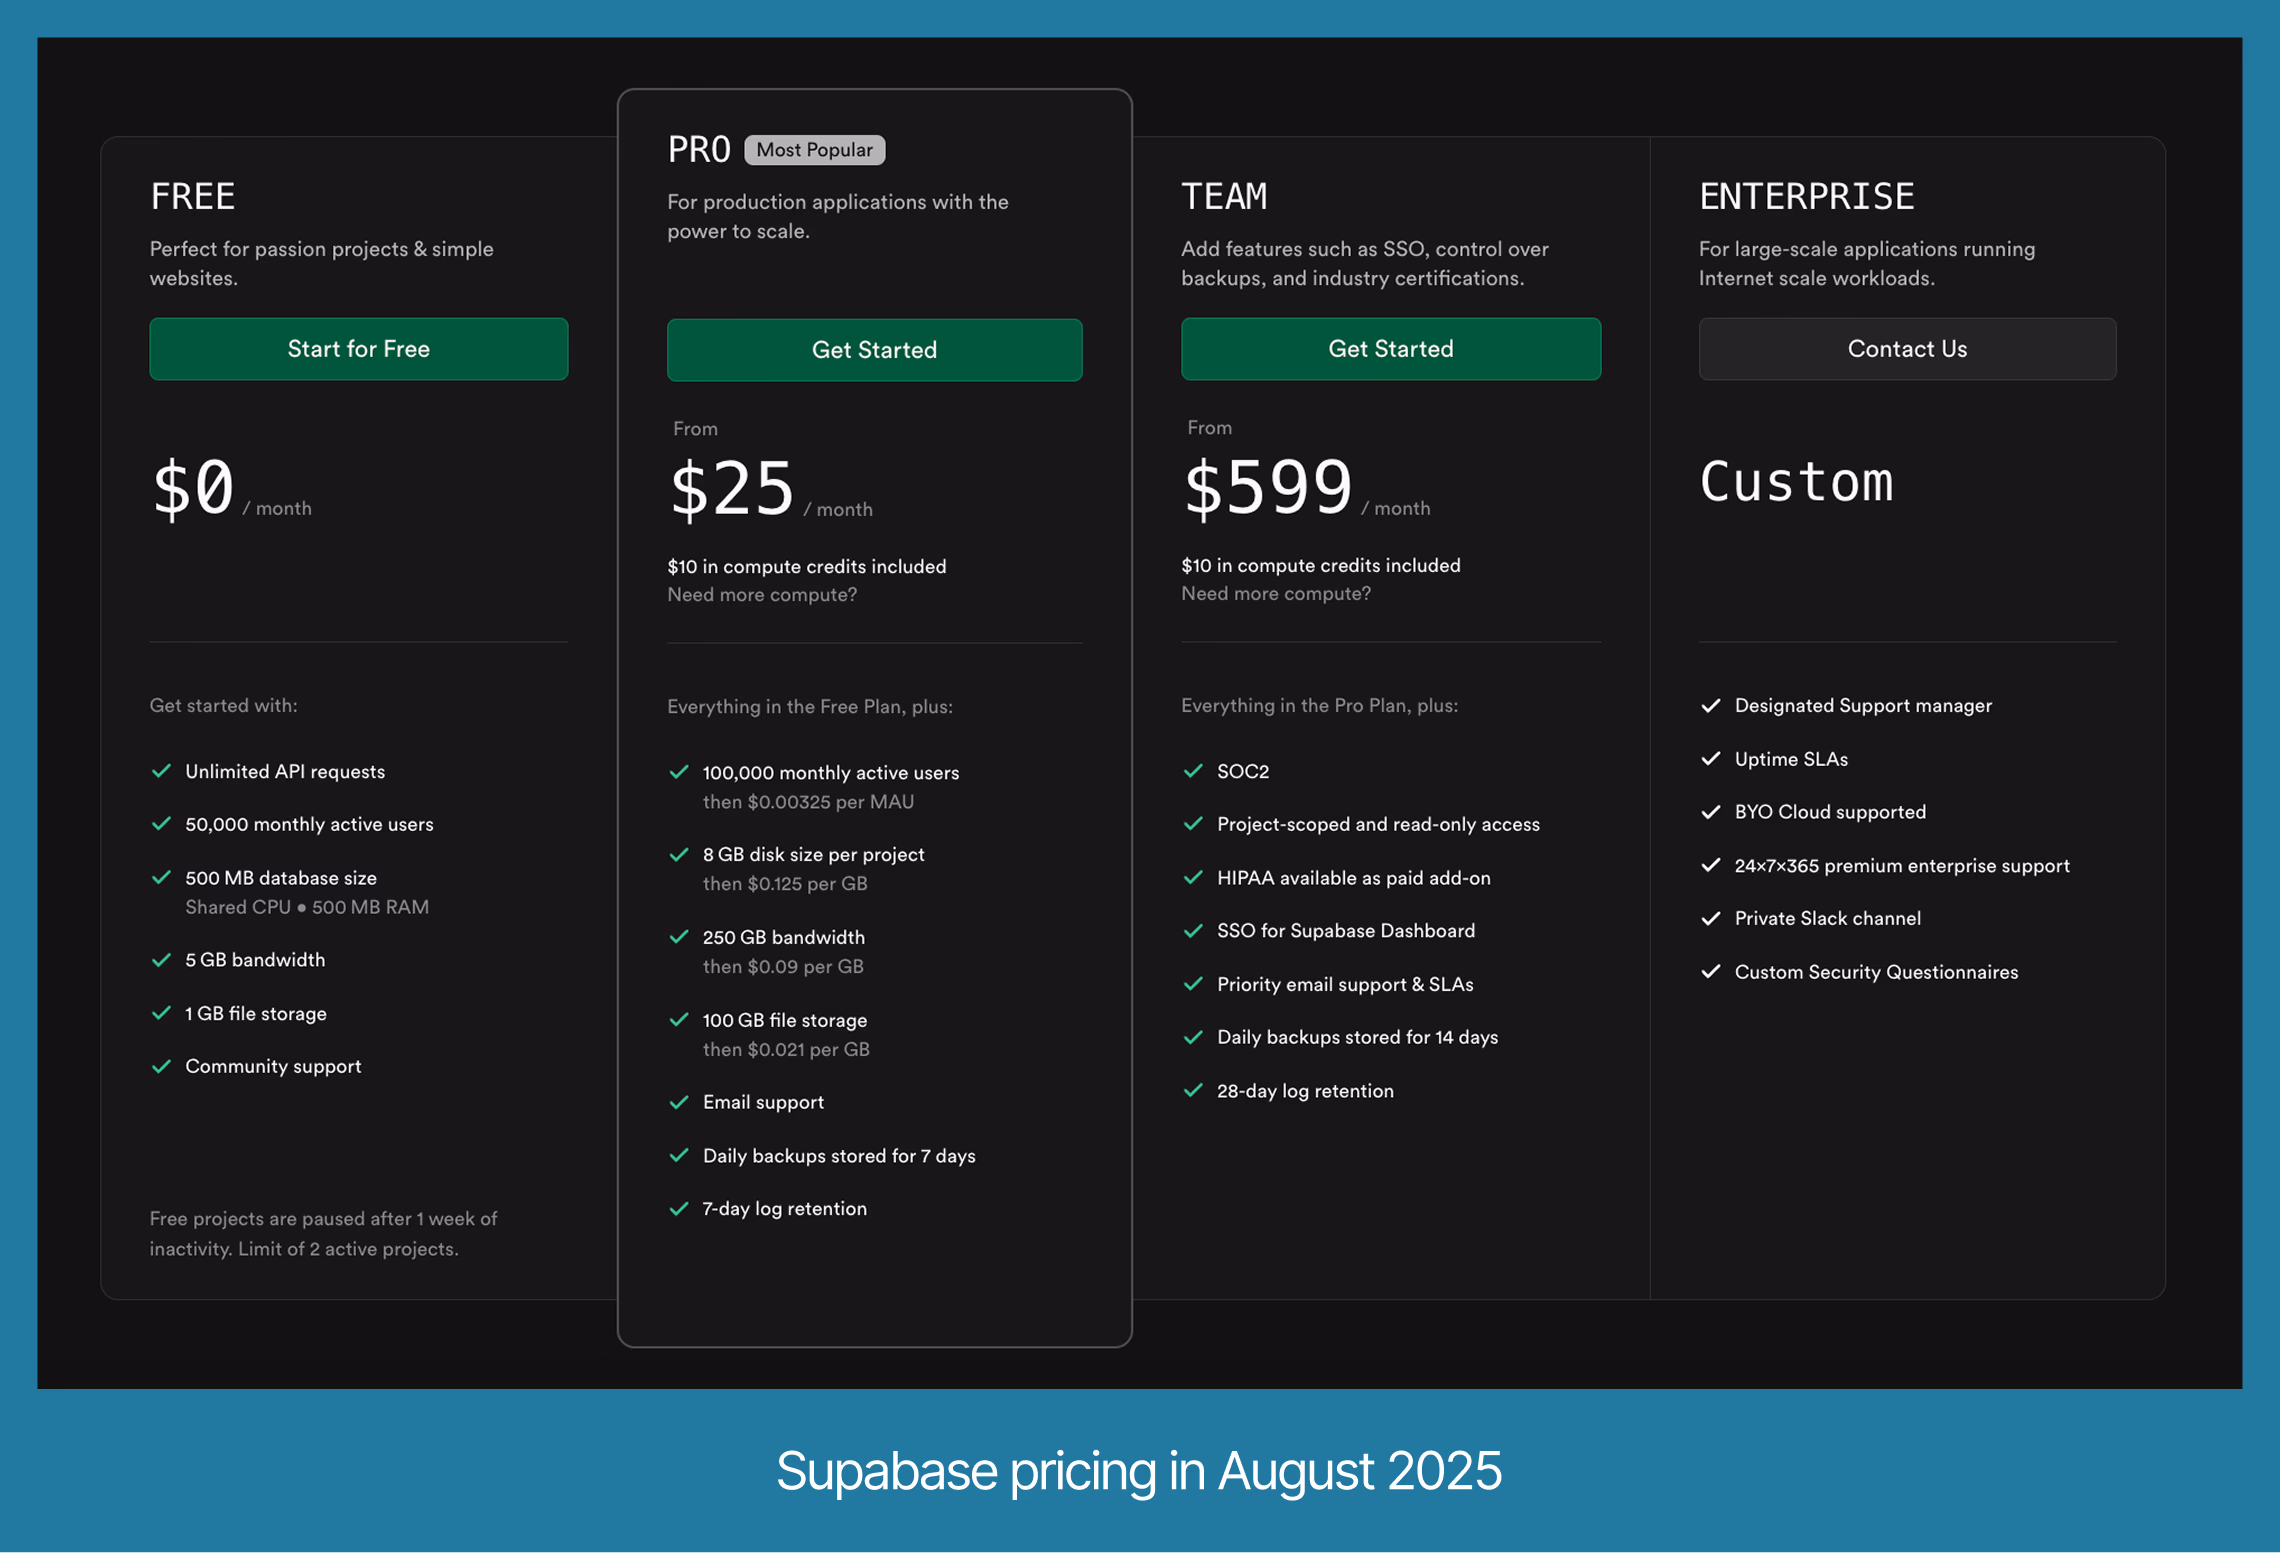
Task: Select the PRO plan heading
Action: pos(699,148)
